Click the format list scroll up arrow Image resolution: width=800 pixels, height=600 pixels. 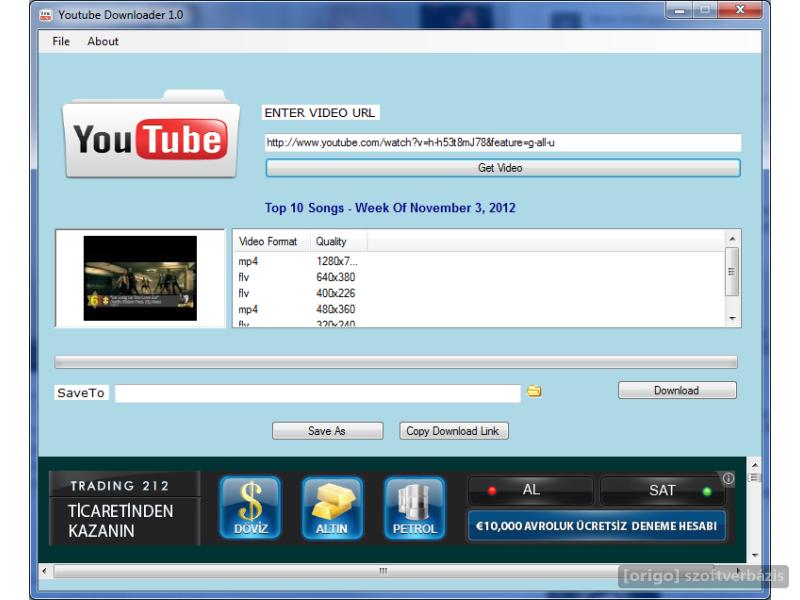pos(732,238)
